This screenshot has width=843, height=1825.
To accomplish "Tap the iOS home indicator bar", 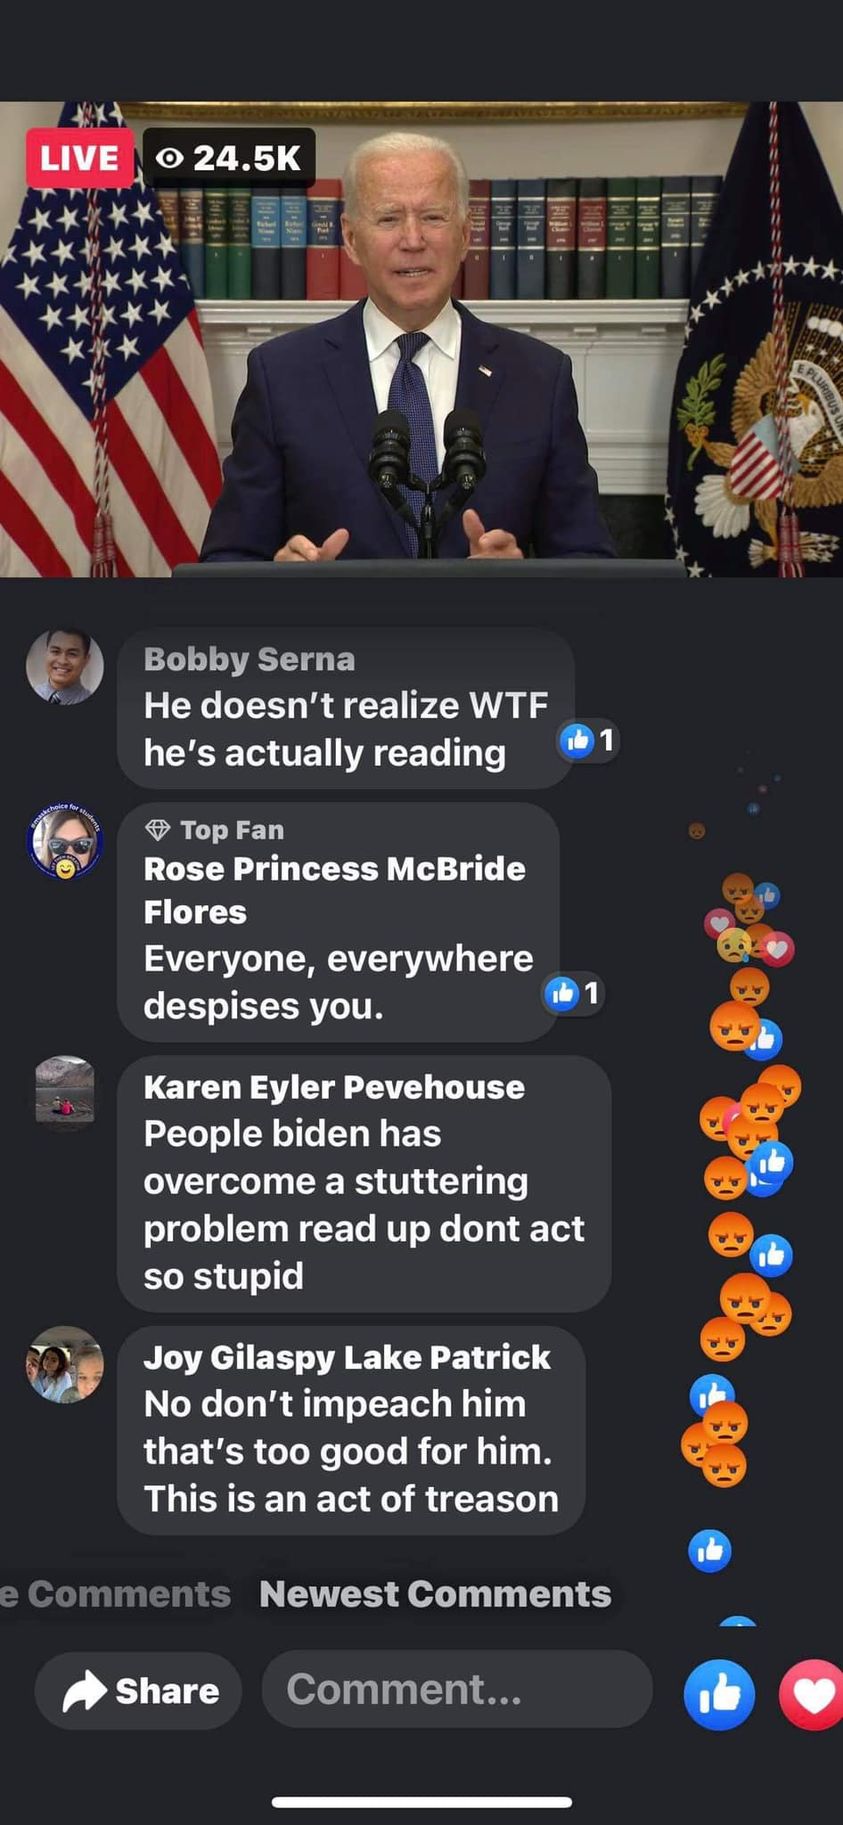I will pos(421,1802).
